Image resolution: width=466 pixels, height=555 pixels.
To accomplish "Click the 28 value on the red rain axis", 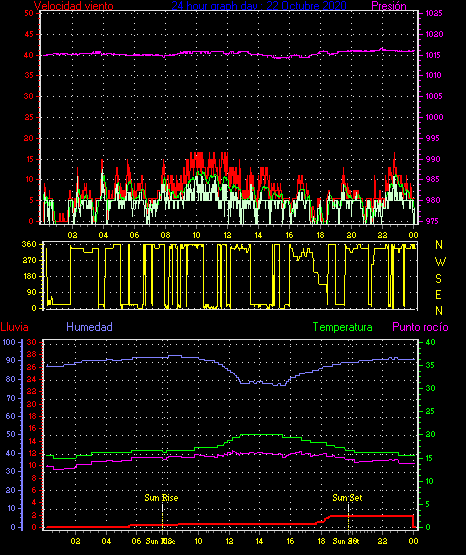I will coord(31,354).
